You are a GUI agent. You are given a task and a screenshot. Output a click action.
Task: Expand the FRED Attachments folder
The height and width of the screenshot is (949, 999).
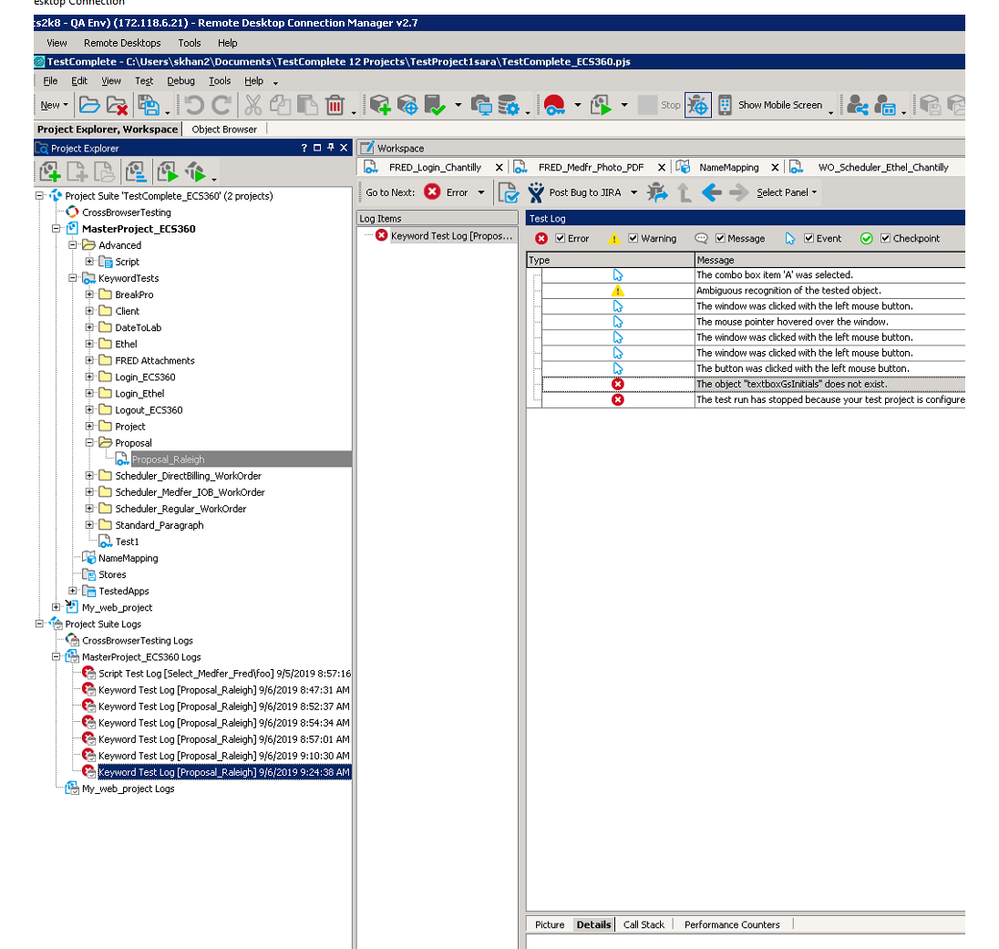90,361
